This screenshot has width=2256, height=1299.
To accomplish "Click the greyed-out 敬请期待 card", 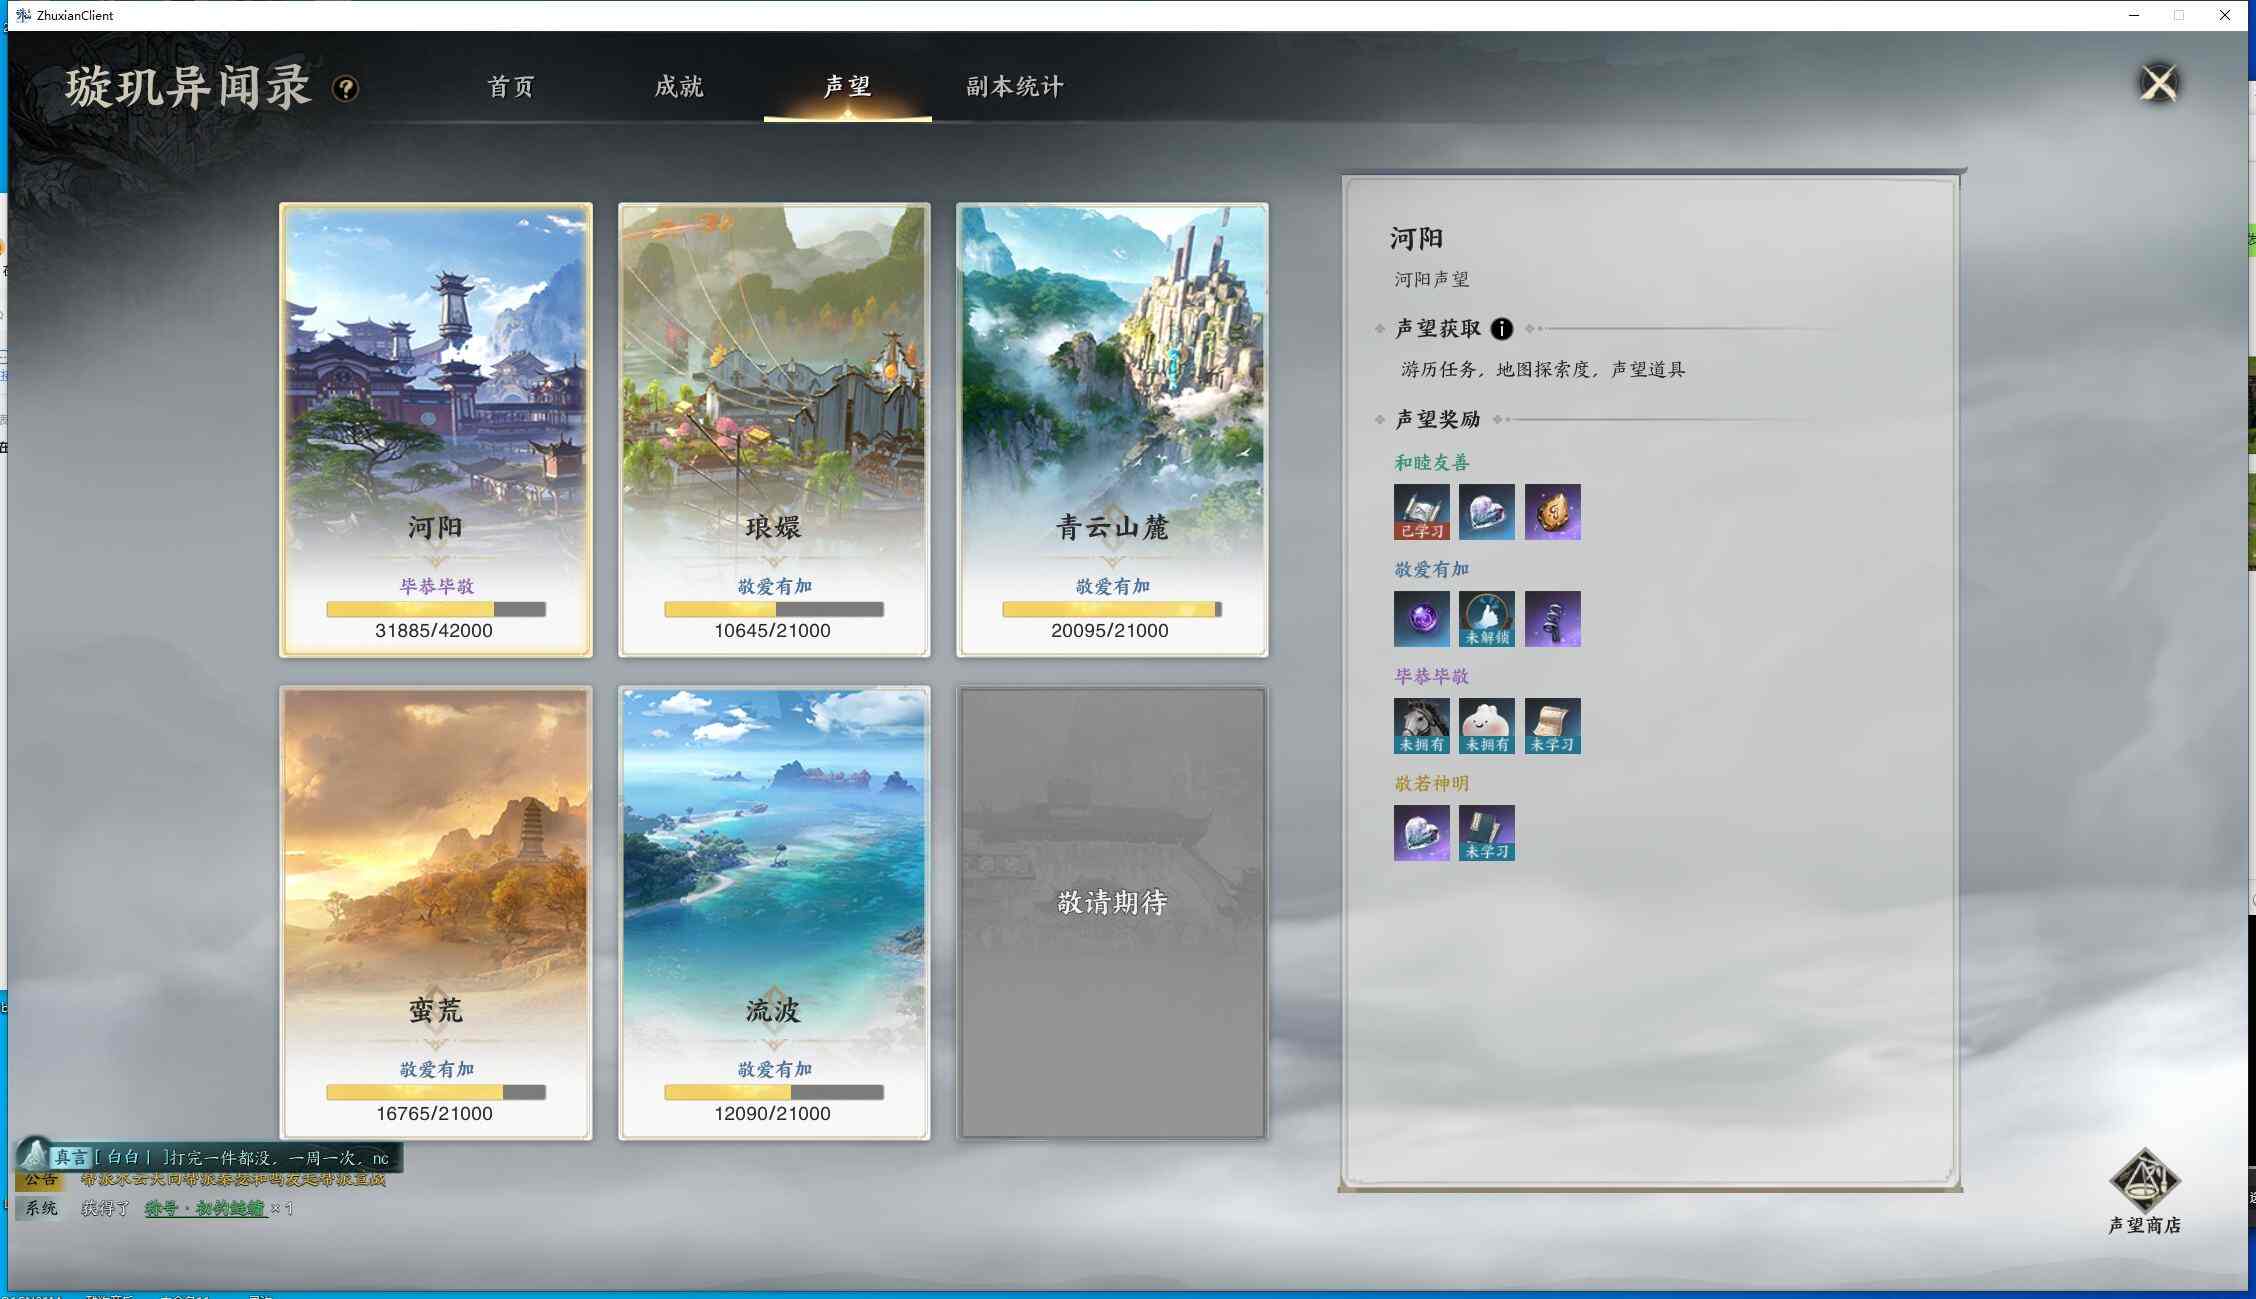I will click(1112, 913).
